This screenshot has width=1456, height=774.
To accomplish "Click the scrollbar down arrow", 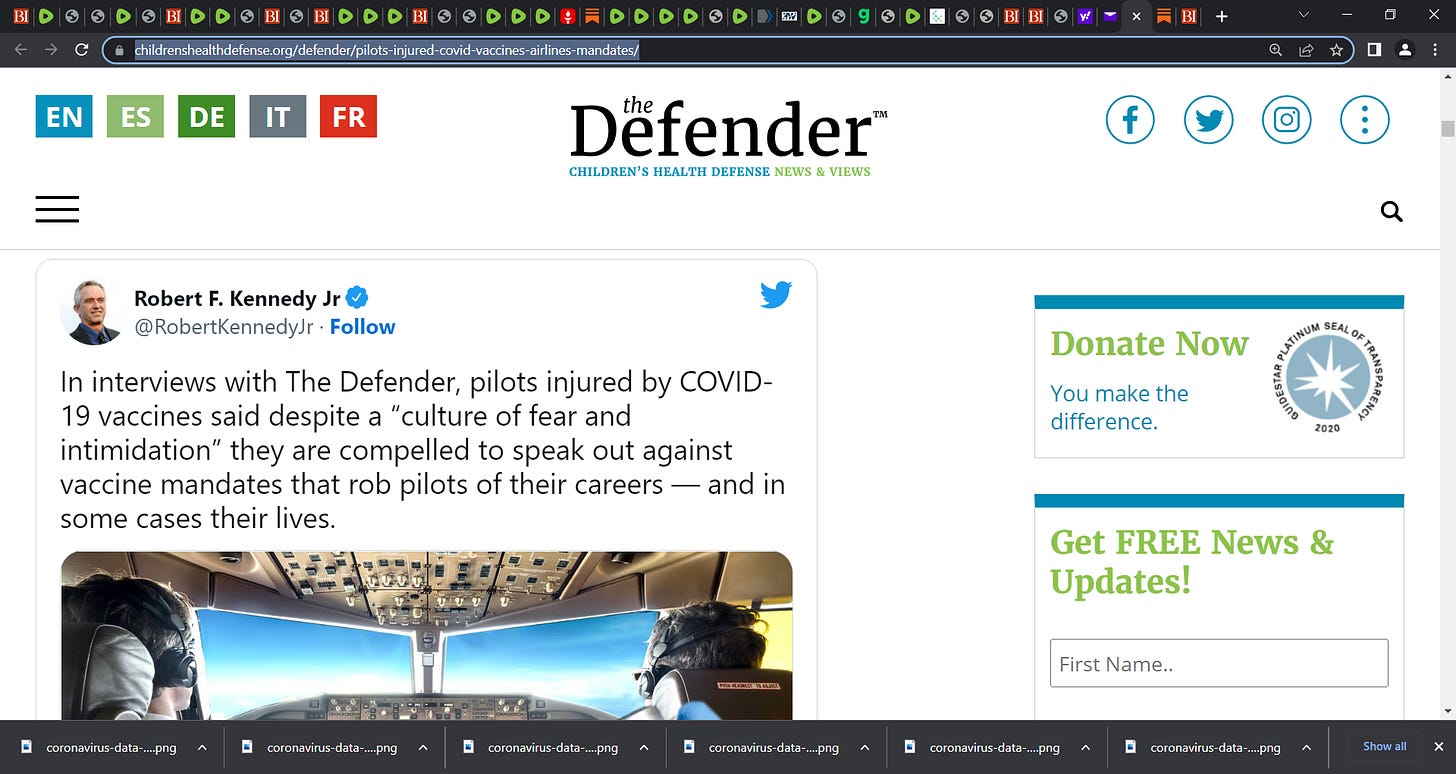I will 1448,712.
